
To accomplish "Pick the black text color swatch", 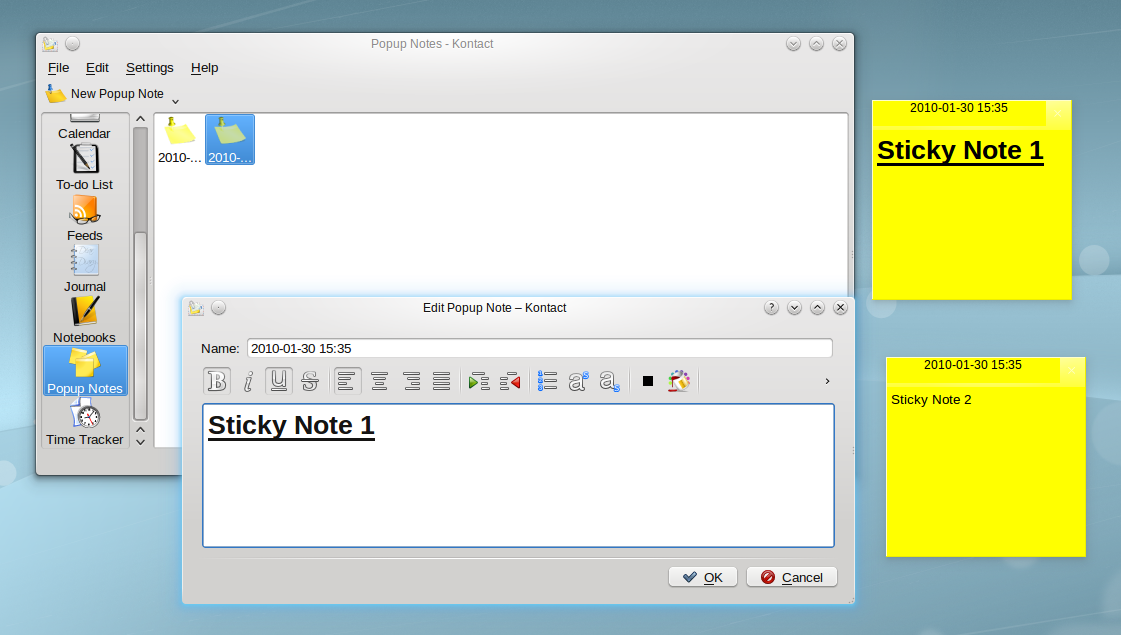I will 648,381.
